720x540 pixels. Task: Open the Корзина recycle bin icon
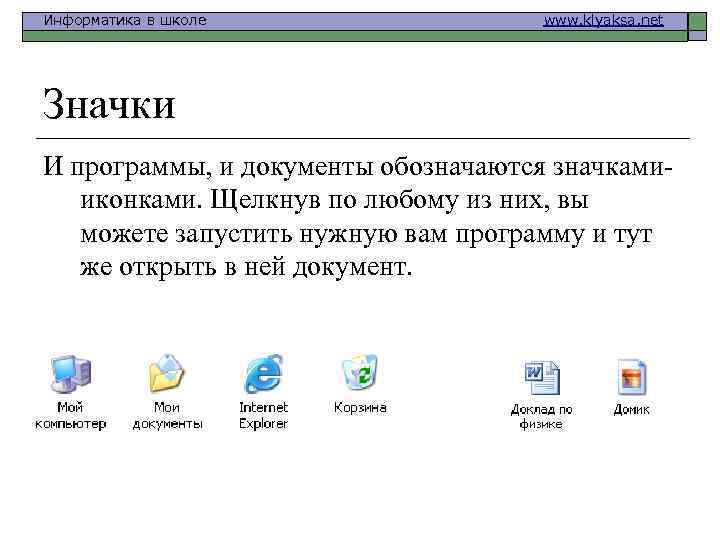pyautogui.click(x=360, y=372)
